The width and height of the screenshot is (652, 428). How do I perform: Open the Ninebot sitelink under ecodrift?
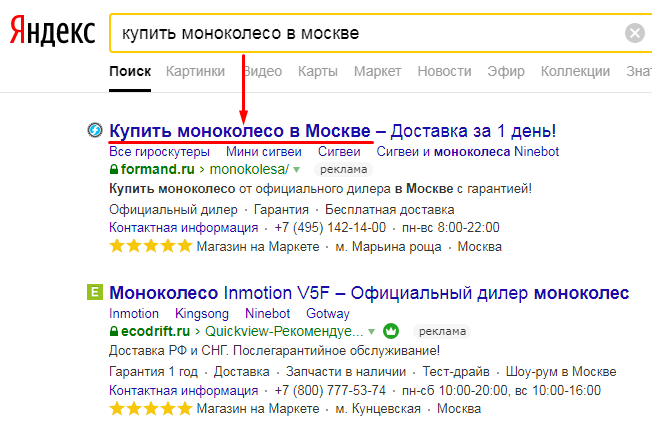click(267, 313)
